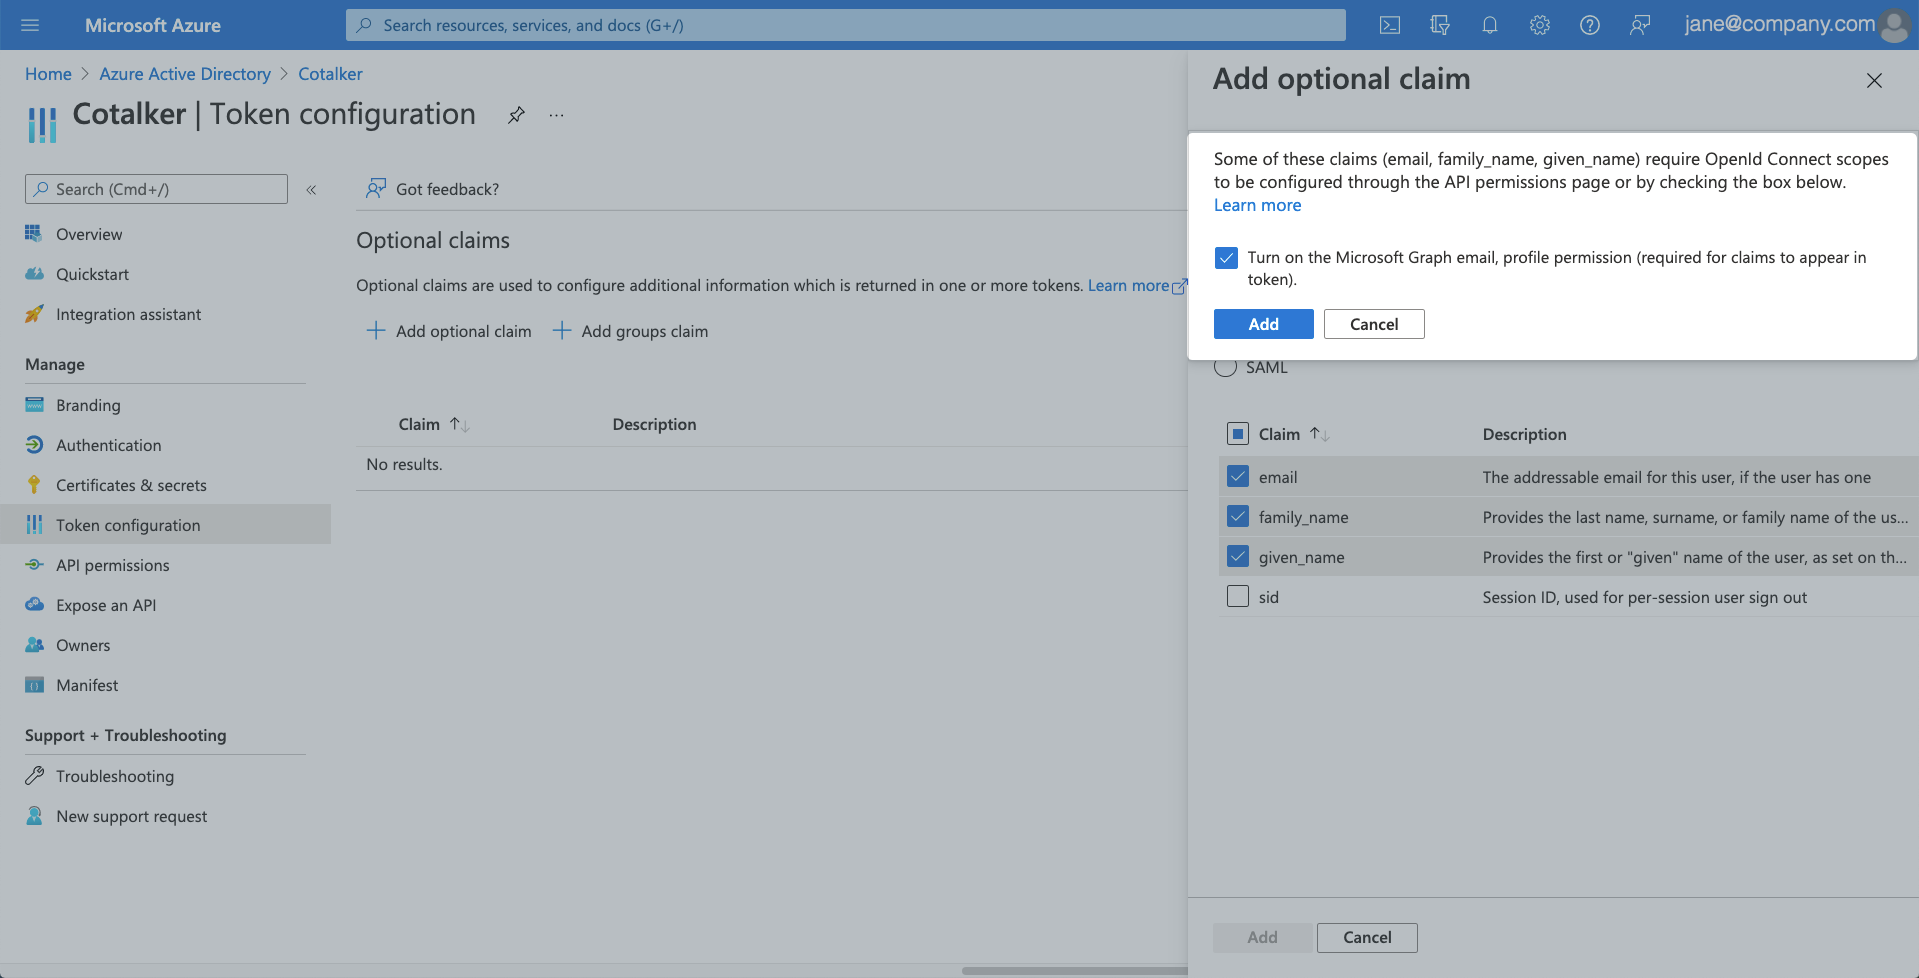
Task: Uncheck the family_name claim checkbox
Action: click(1238, 516)
